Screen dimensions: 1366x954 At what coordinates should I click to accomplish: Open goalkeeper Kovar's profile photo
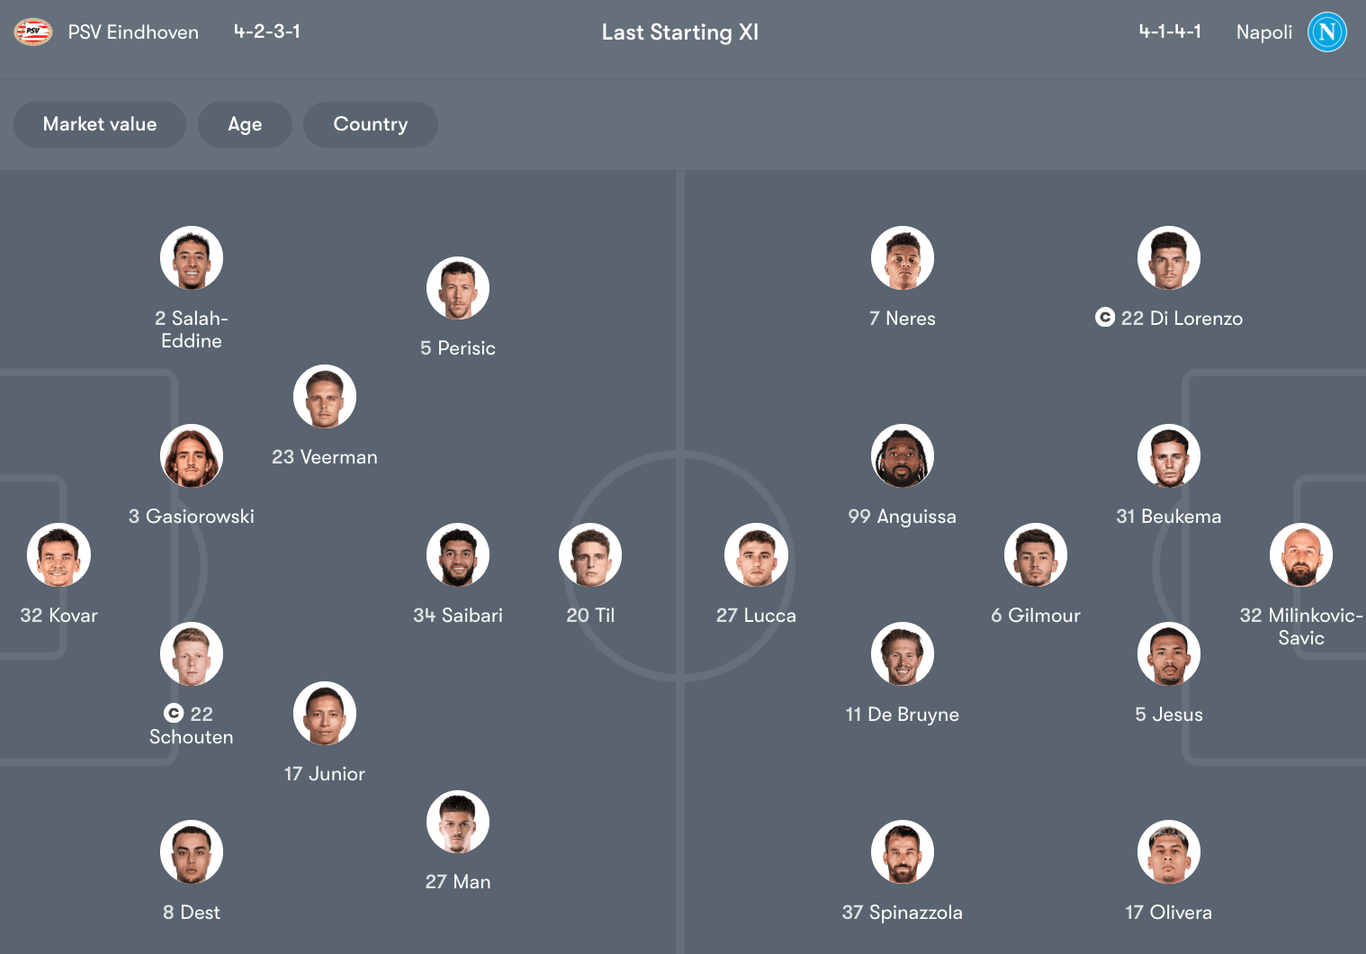pos(59,556)
